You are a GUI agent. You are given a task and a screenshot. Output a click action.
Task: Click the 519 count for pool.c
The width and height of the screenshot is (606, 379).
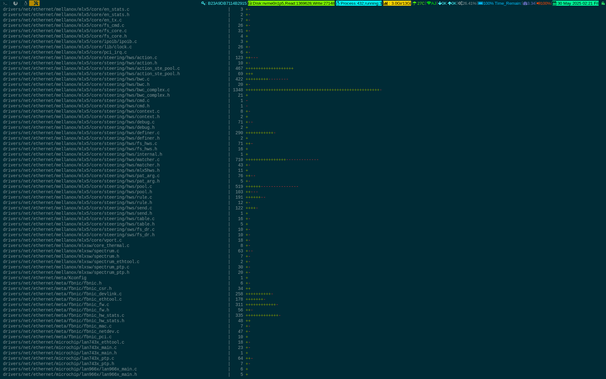(239, 186)
